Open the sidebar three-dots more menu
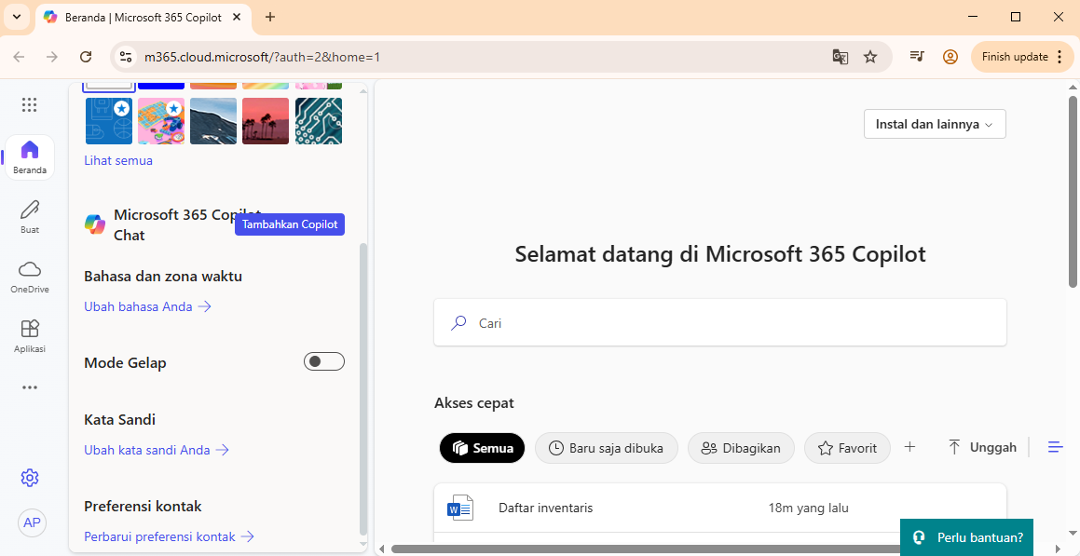The image size is (1080, 556). [29, 387]
